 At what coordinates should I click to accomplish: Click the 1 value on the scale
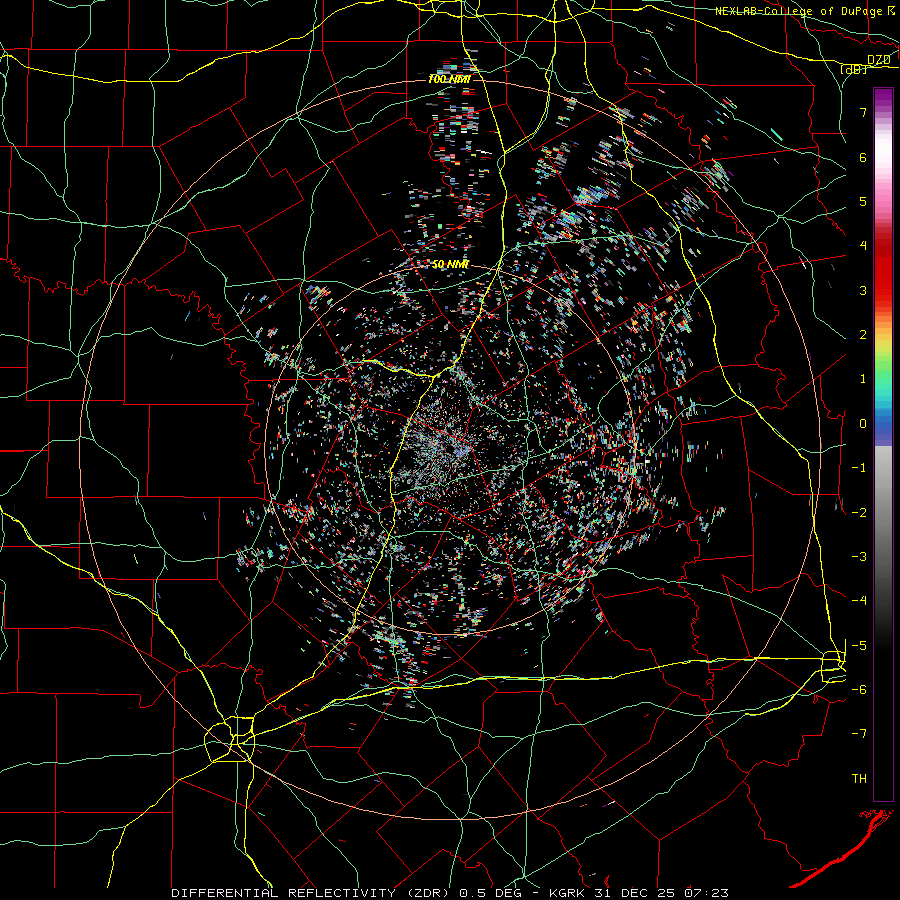[863, 379]
